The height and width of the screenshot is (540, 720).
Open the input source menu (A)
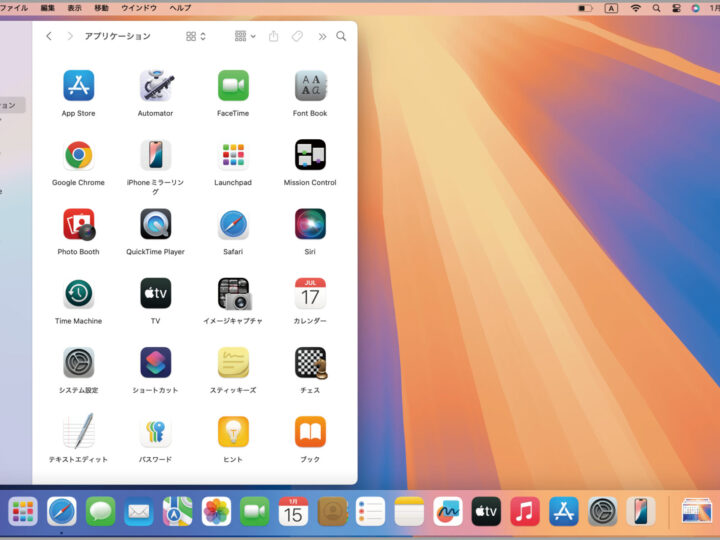click(611, 8)
